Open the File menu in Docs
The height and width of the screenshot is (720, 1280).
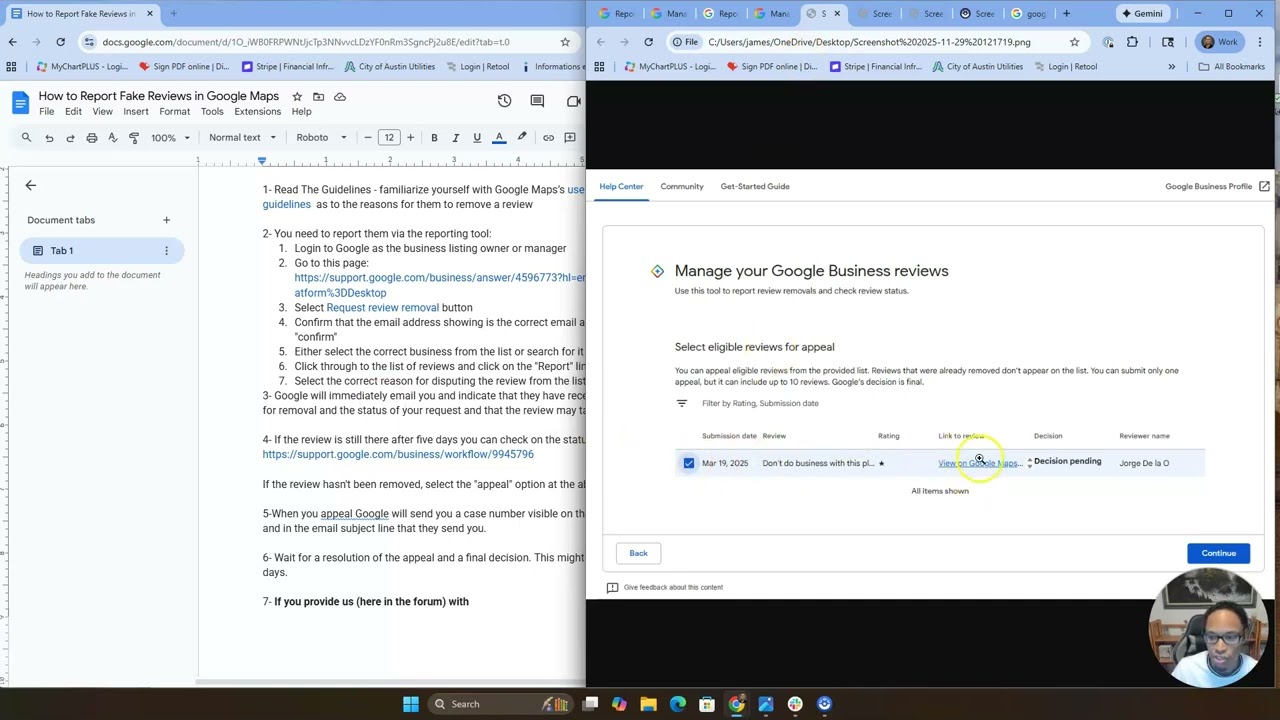47,112
